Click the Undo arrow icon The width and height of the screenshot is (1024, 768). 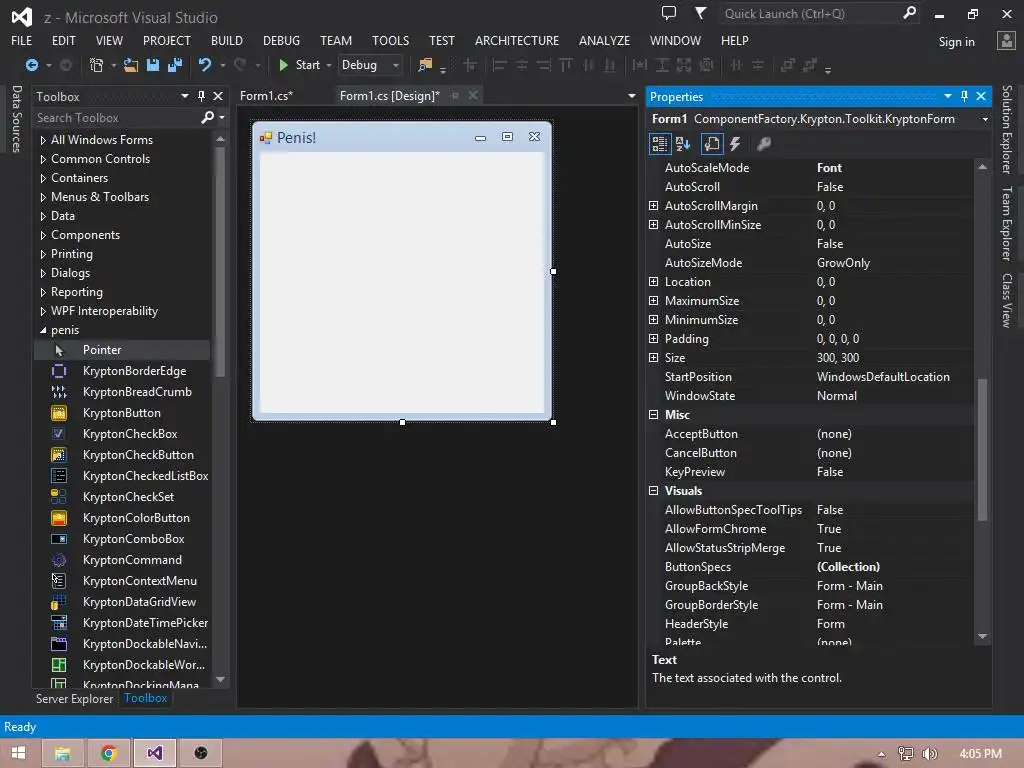[x=204, y=65]
